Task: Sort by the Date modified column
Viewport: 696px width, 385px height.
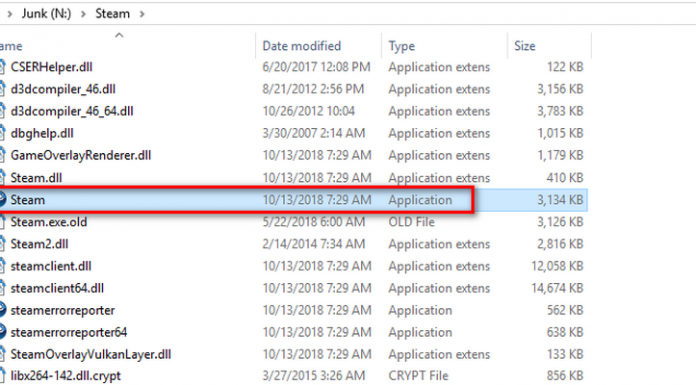Action: coord(302,46)
